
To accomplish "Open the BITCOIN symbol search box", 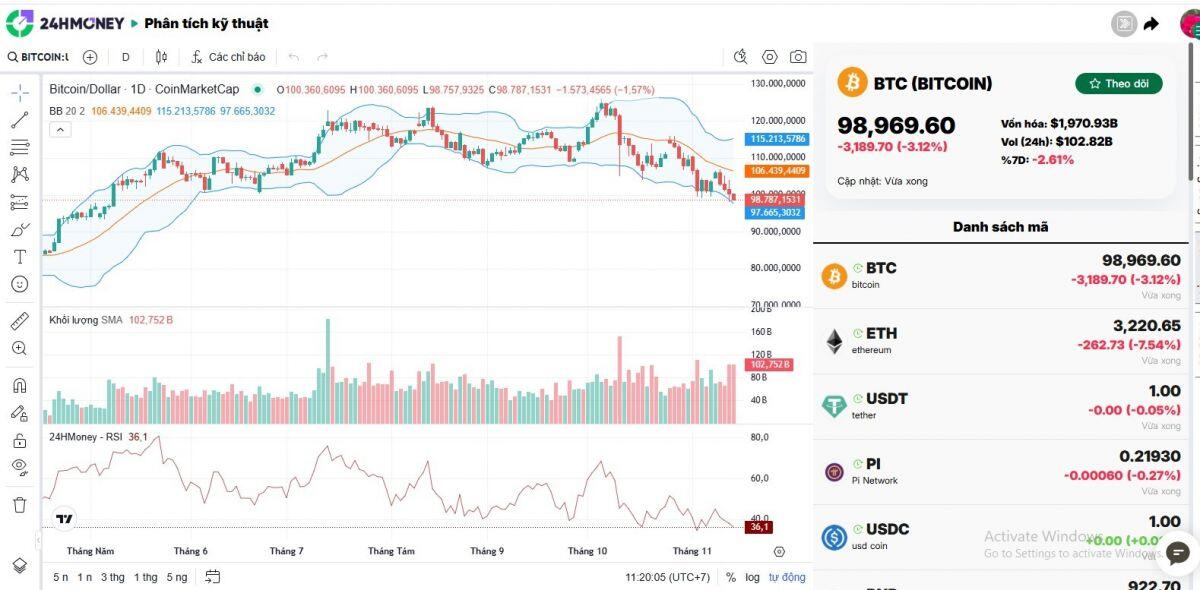I will pos(38,57).
